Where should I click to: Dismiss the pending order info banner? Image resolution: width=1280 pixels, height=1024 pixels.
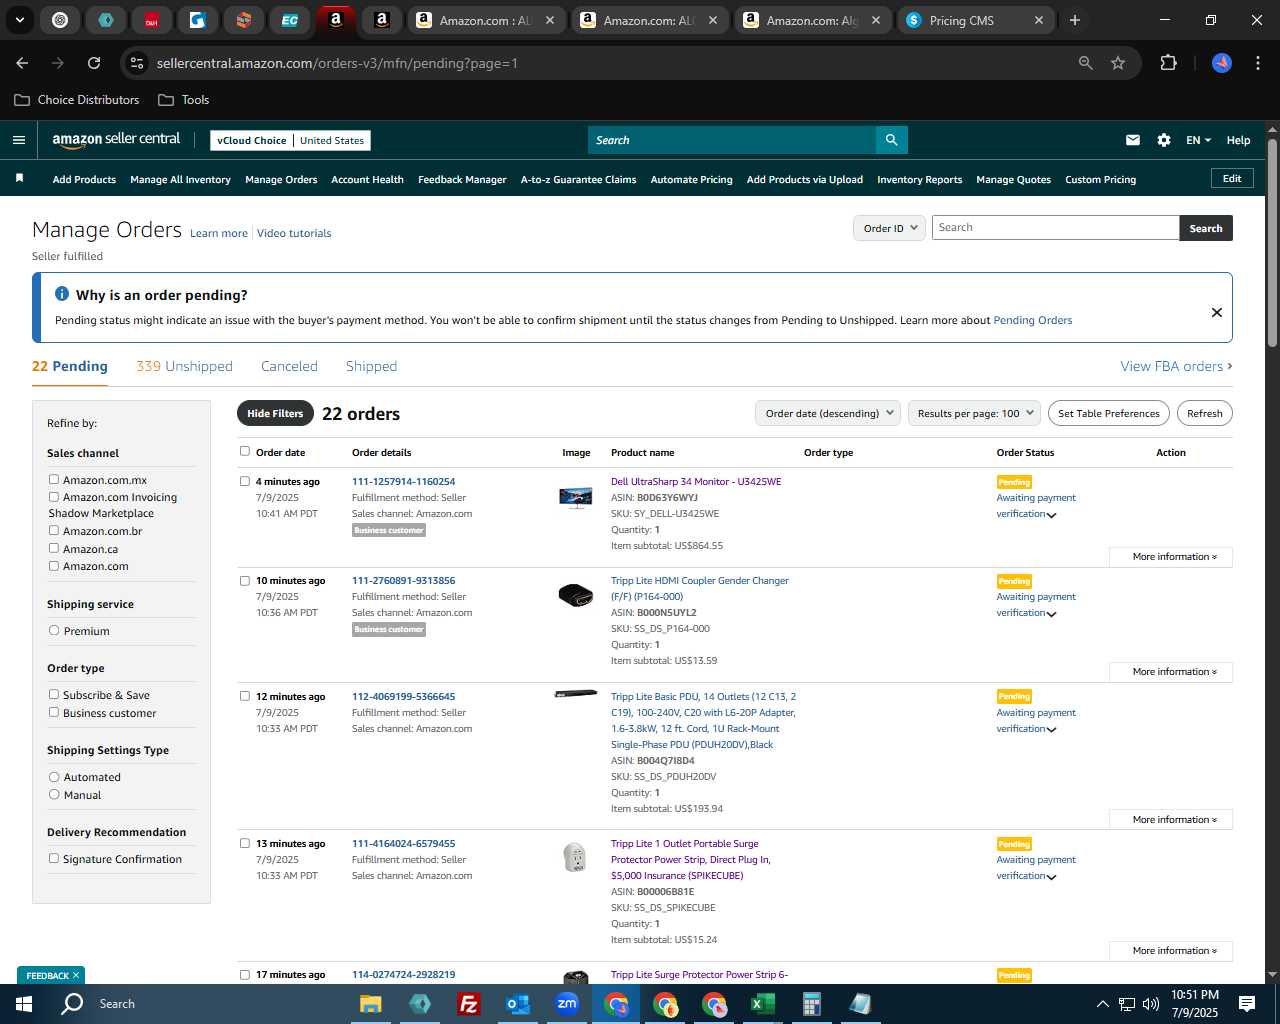point(1217,312)
